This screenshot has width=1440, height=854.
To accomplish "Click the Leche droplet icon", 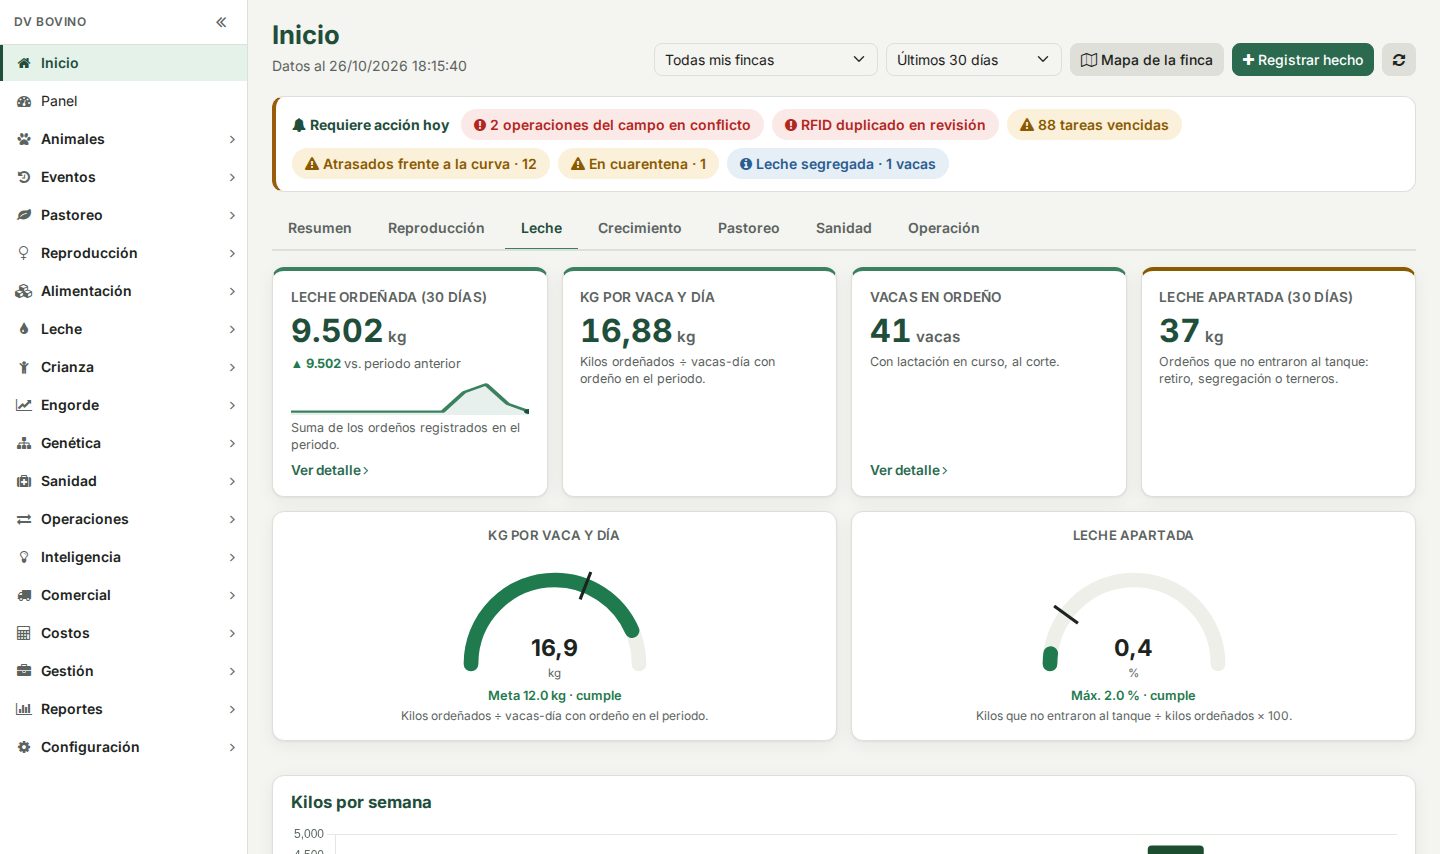I will [x=24, y=329].
